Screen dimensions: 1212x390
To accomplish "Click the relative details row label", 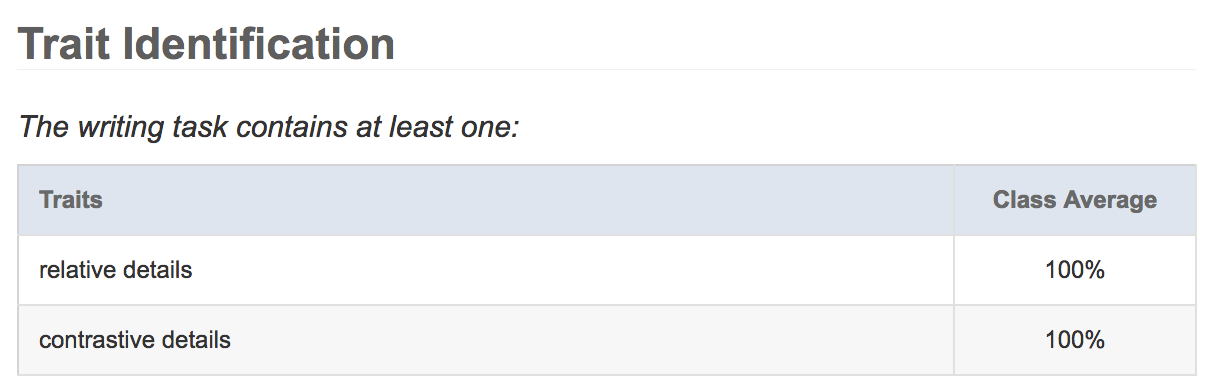I will (x=116, y=270).
